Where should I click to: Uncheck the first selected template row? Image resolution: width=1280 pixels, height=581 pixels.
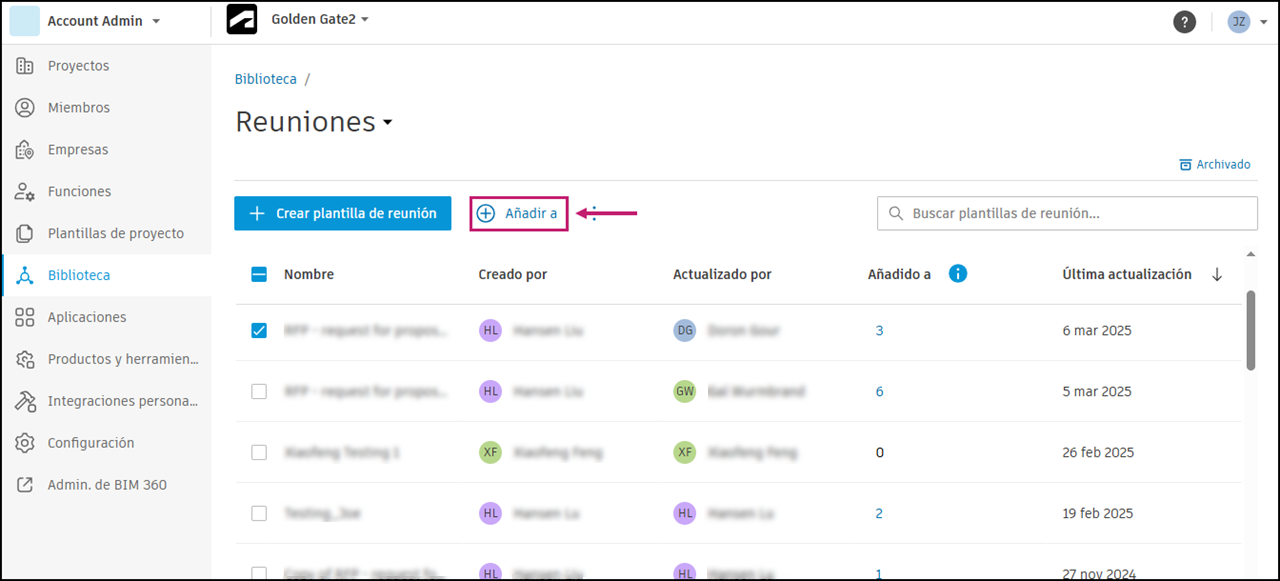259,331
